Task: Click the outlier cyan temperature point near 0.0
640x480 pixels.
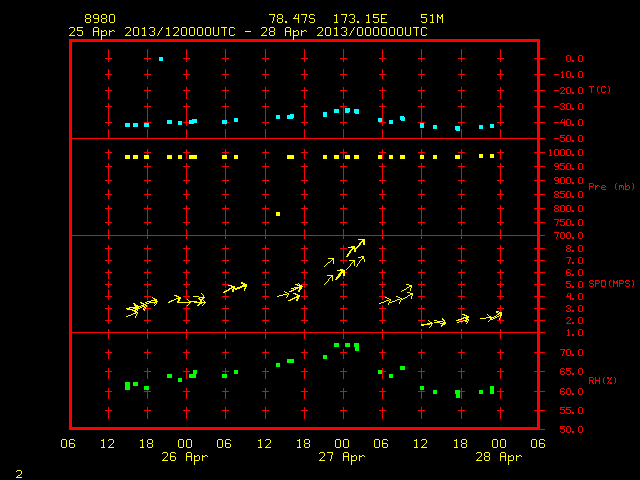Action: point(161,59)
